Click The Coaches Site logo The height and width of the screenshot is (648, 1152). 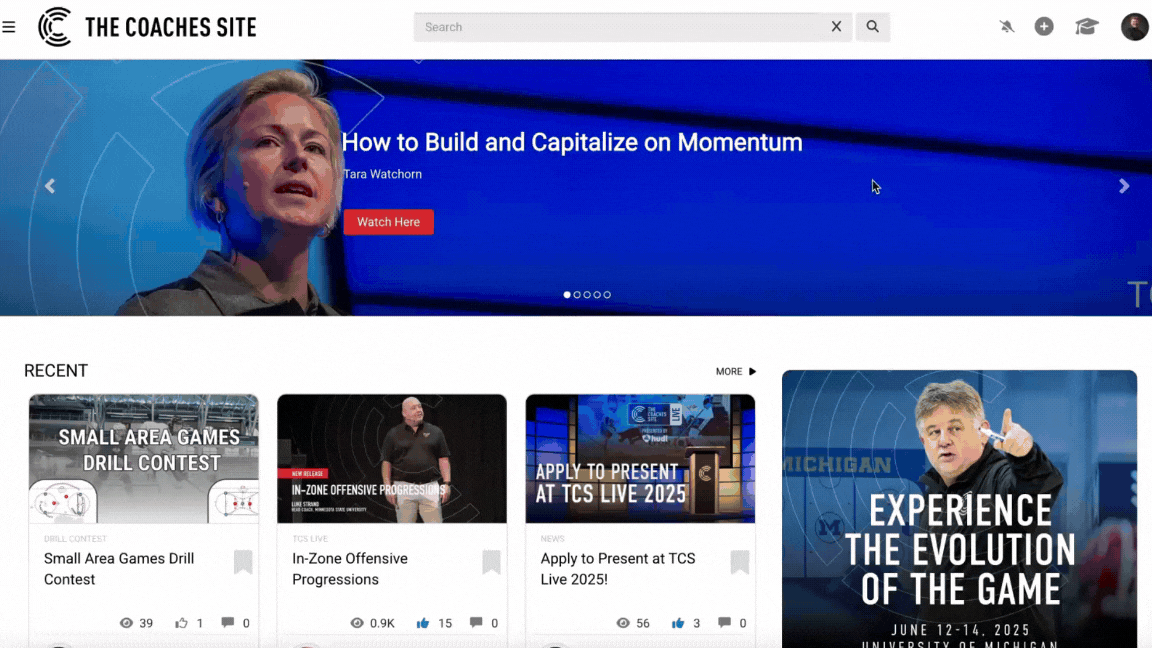[147, 27]
